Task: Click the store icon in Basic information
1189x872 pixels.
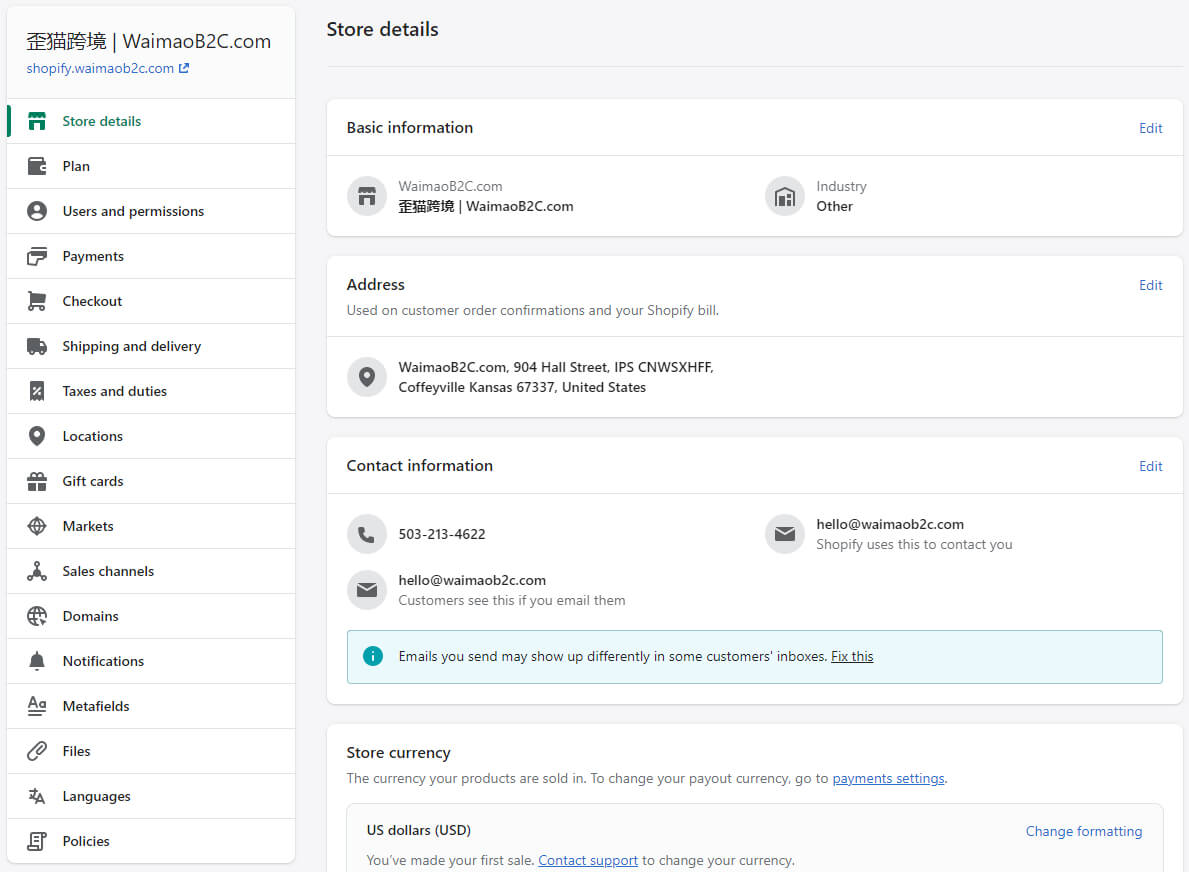Action: click(x=367, y=196)
